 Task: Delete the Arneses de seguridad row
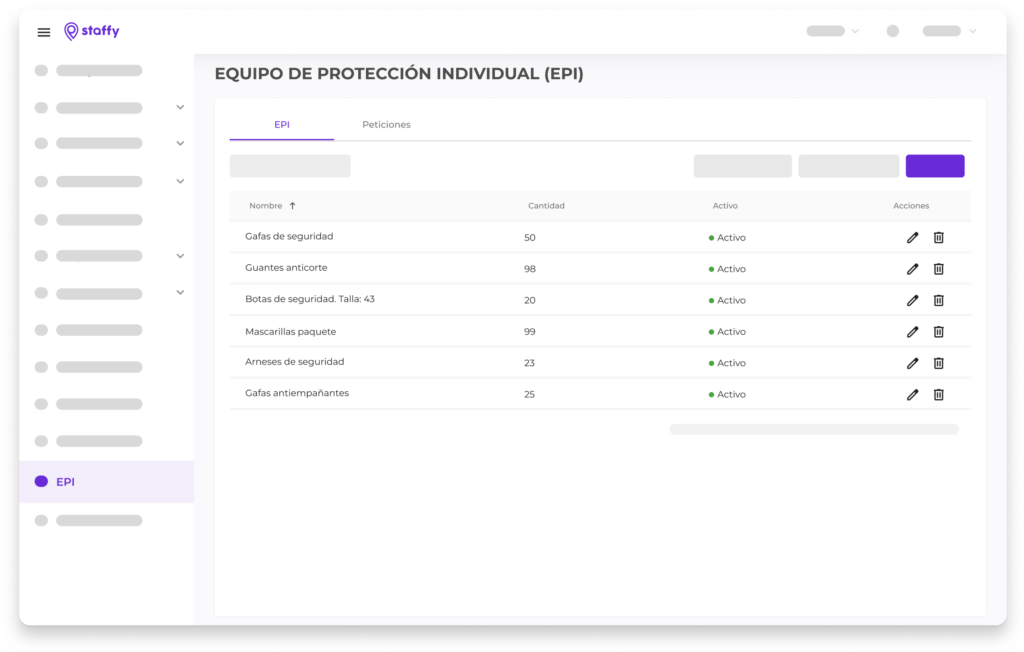(x=938, y=363)
